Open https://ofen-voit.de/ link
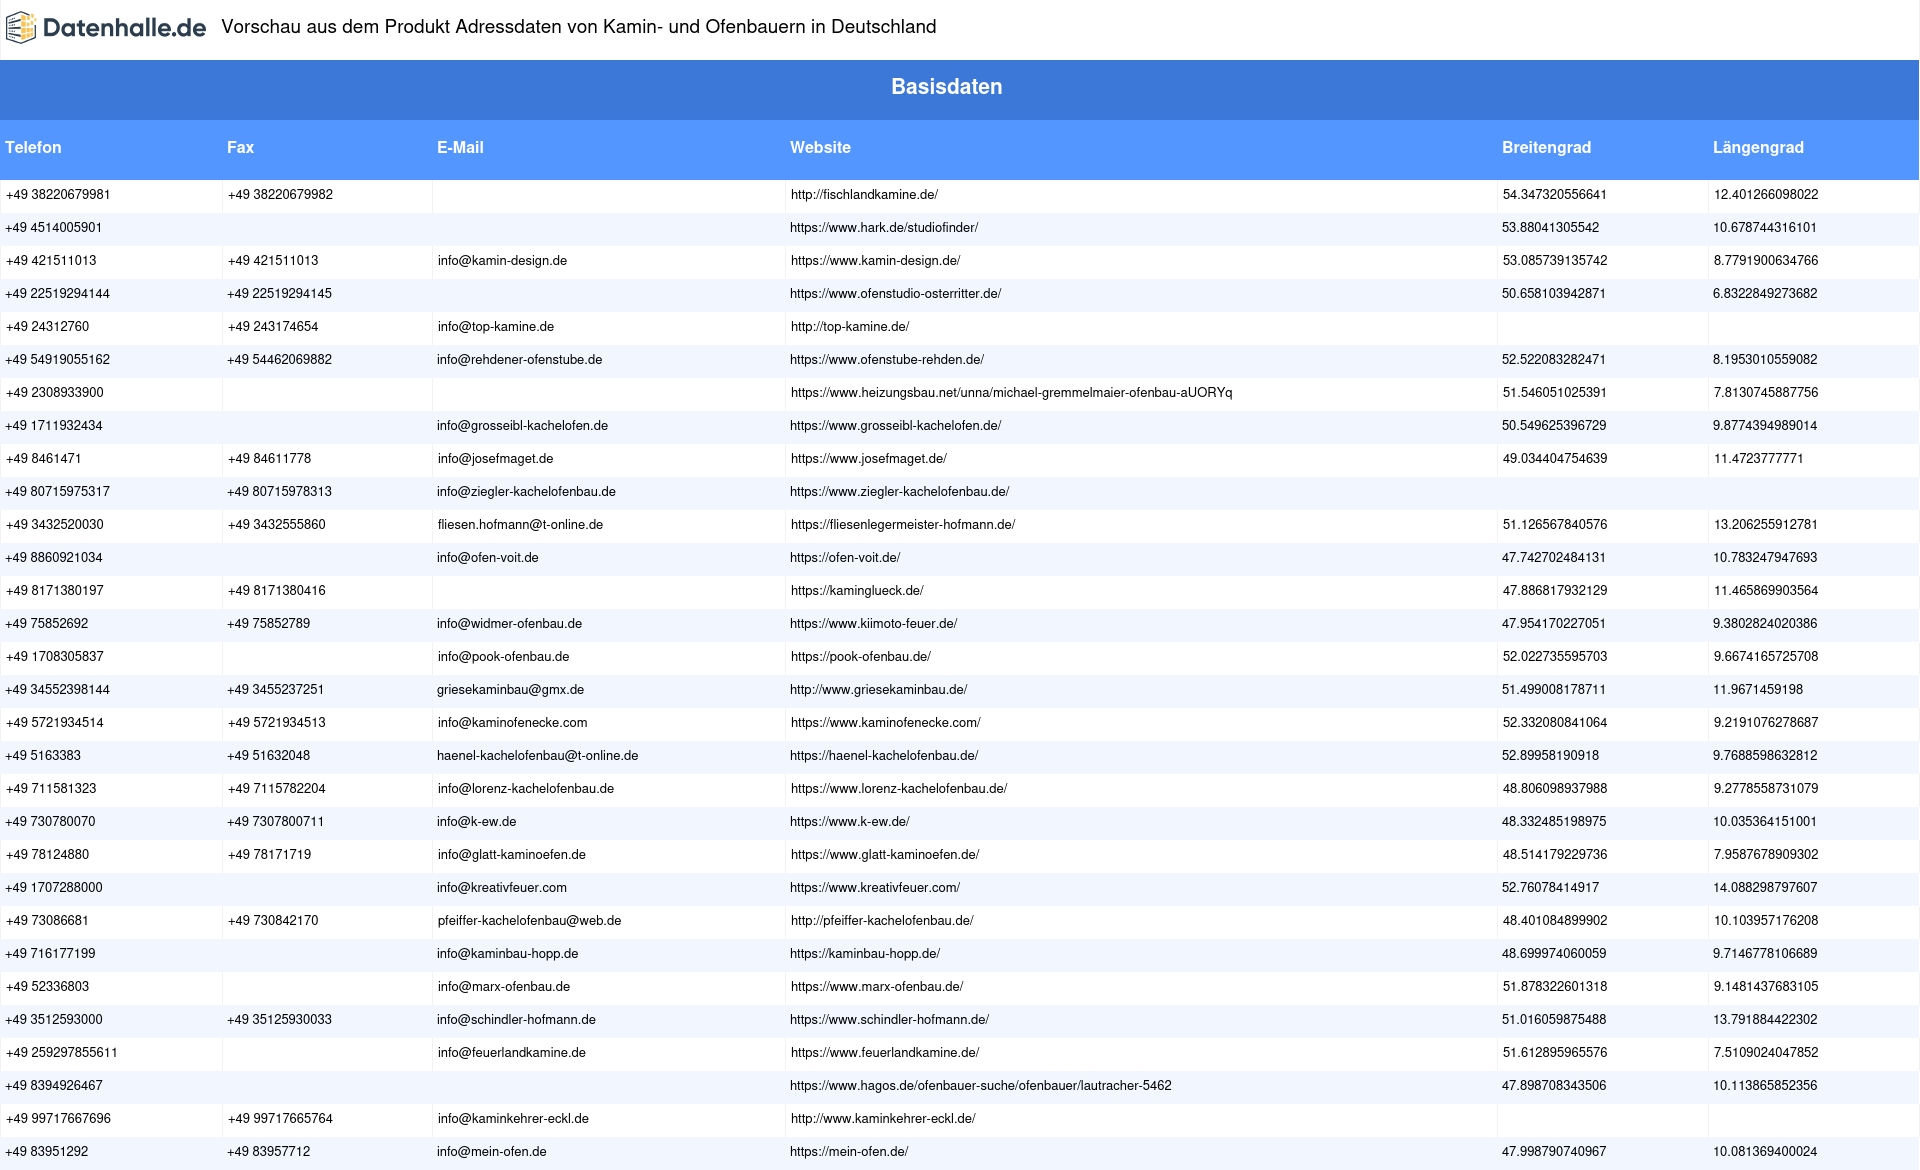 [x=845, y=558]
